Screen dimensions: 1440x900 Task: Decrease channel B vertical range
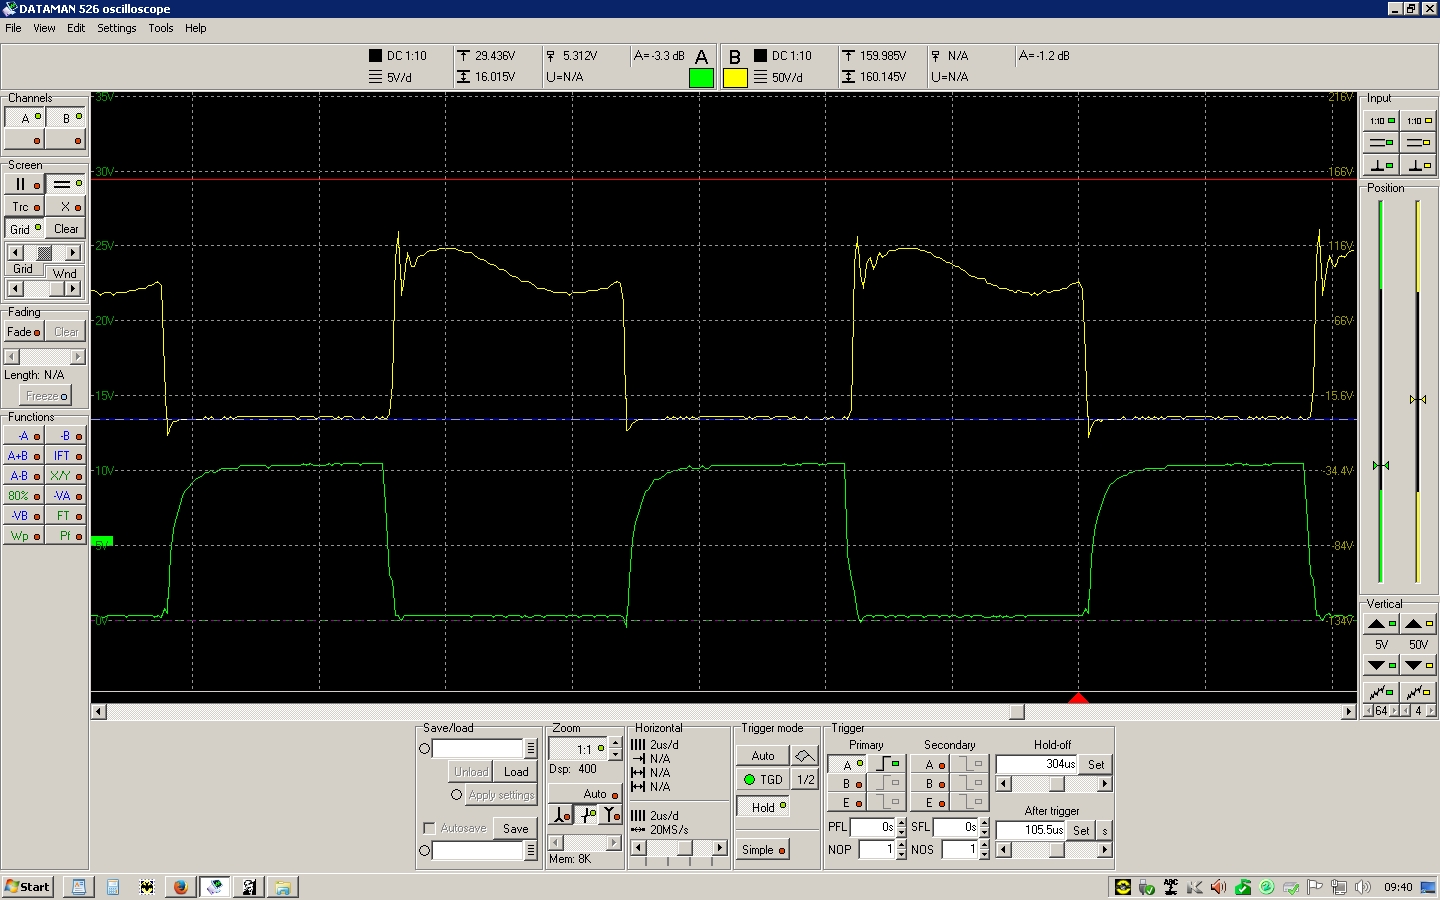[x=1419, y=665]
